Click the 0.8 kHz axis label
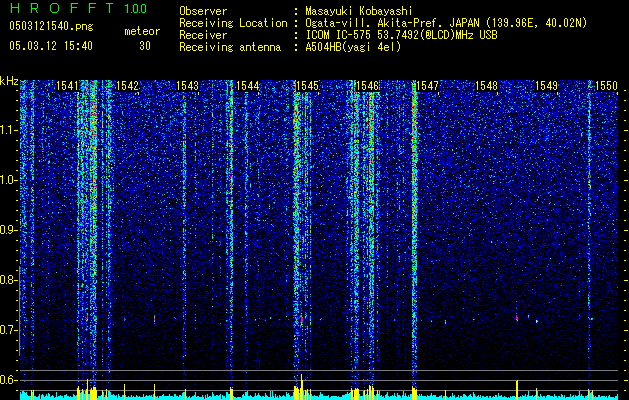Screen dimensions: 629x400 point(8,280)
